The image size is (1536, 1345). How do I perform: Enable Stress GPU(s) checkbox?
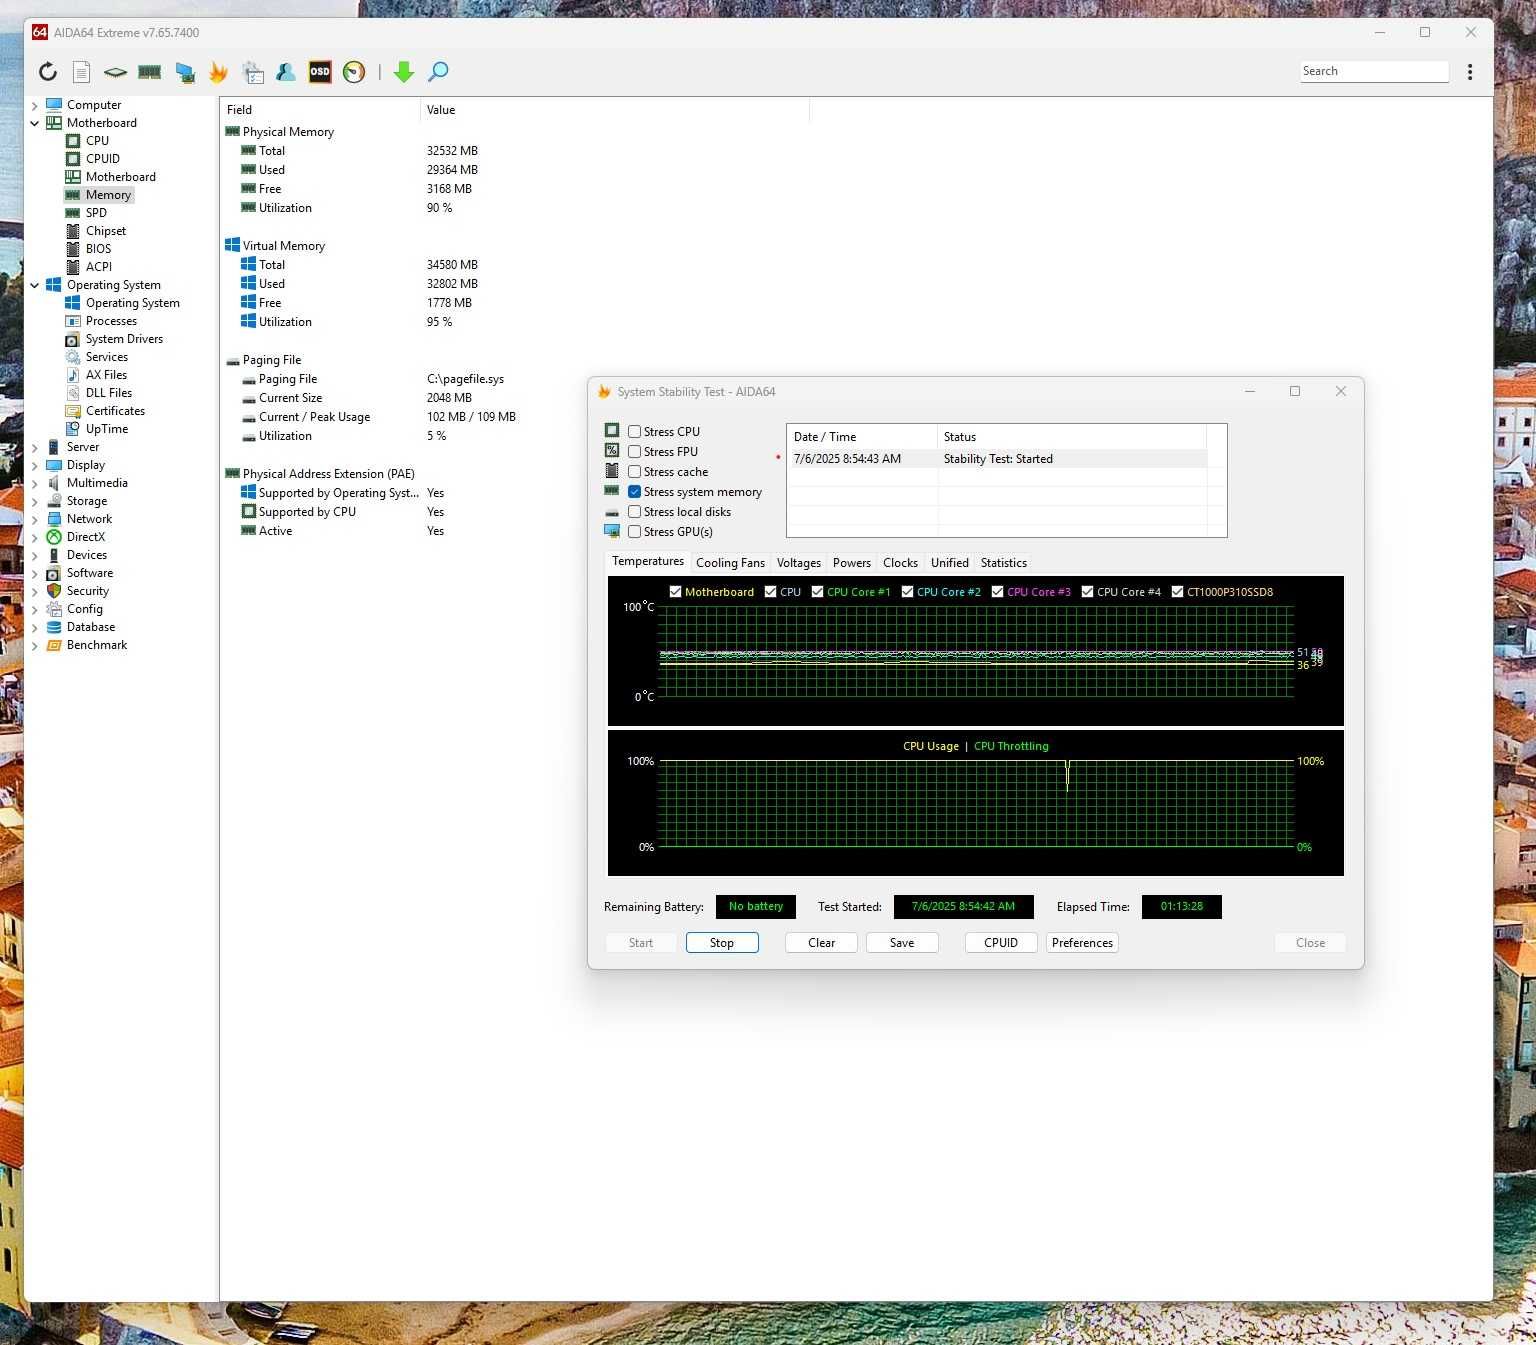point(634,532)
